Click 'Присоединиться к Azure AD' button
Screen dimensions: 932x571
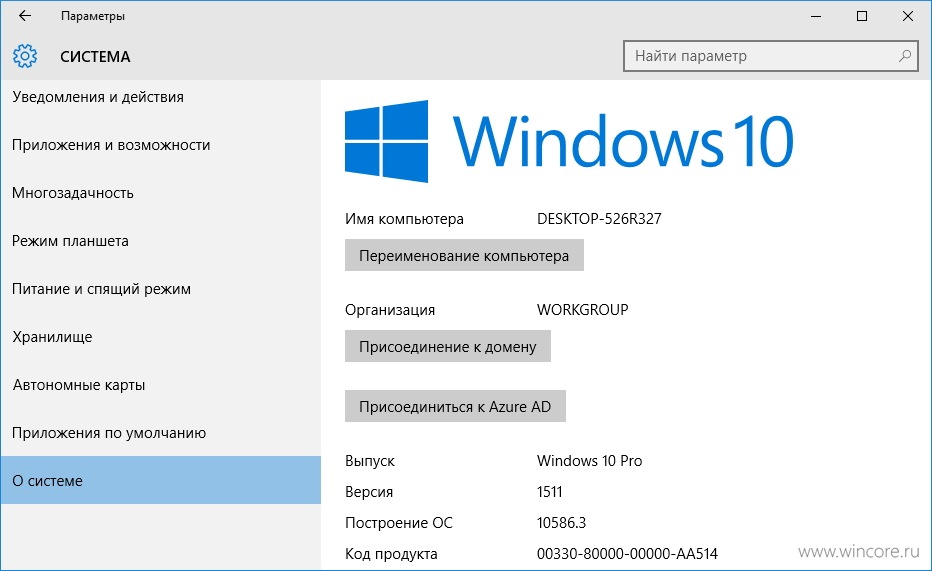pyautogui.click(x=455, y=406)
